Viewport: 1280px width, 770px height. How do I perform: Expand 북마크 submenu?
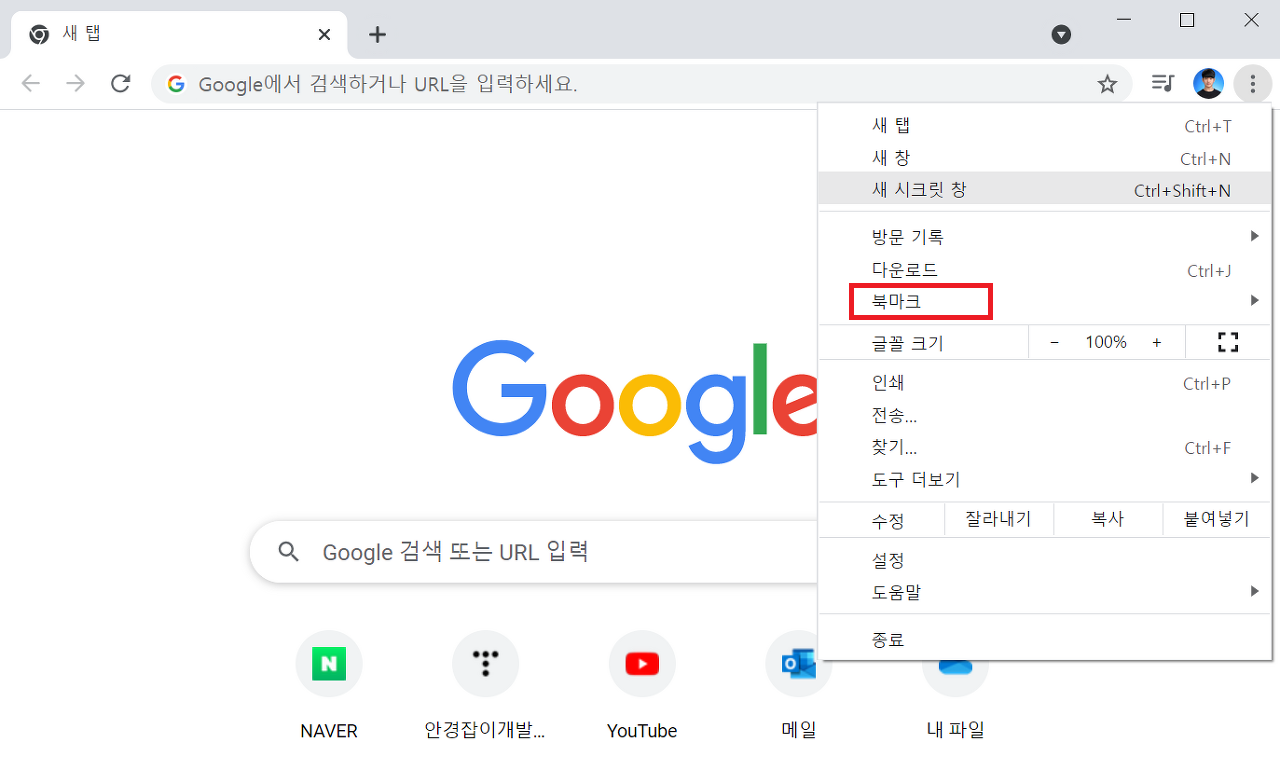click(x=1045, y=301)
